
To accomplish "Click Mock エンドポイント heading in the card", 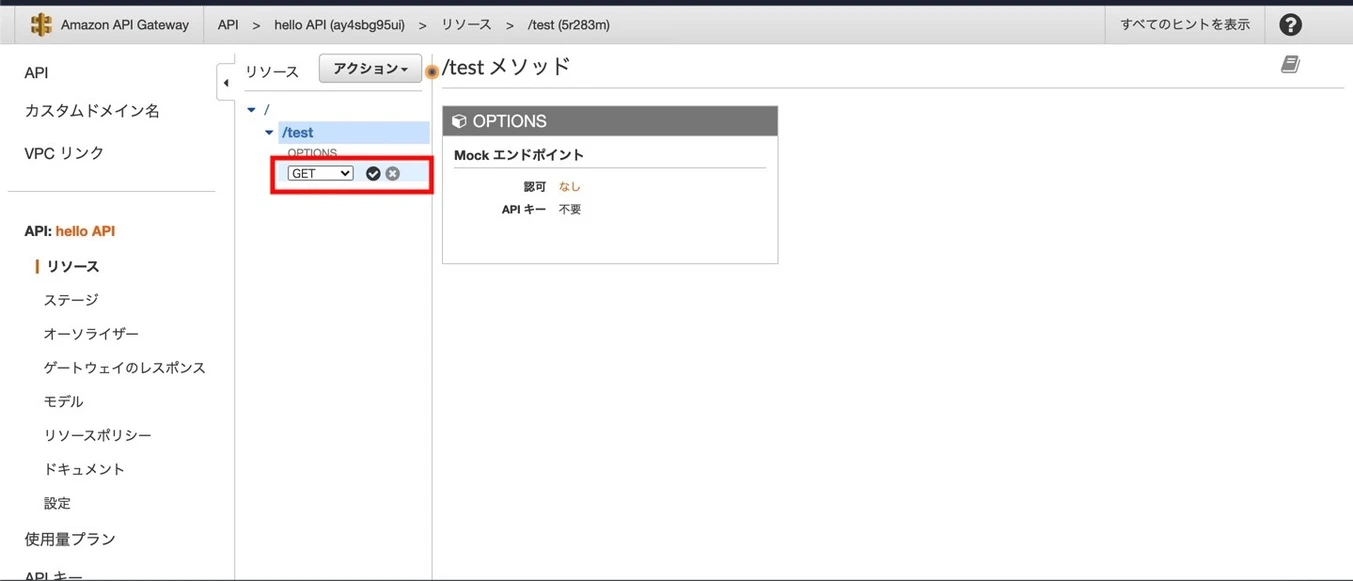I will [519, 155].
